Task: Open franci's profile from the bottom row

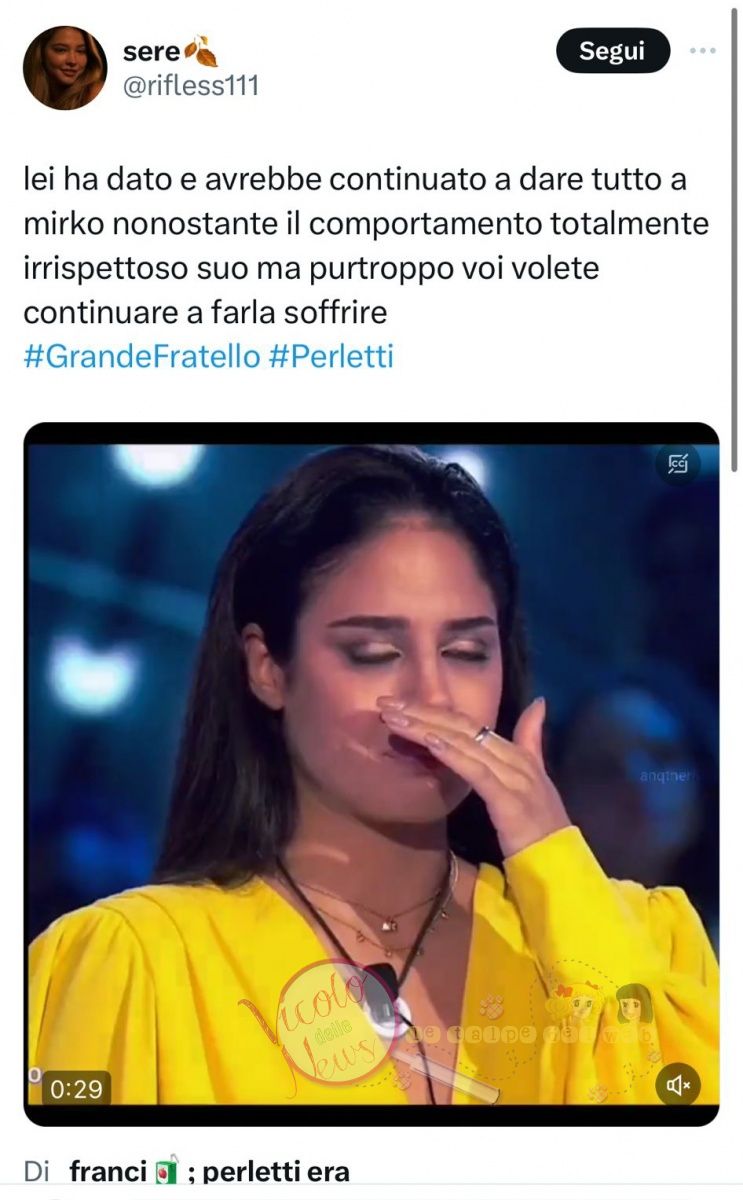Action: click(x=108, y=1171)
